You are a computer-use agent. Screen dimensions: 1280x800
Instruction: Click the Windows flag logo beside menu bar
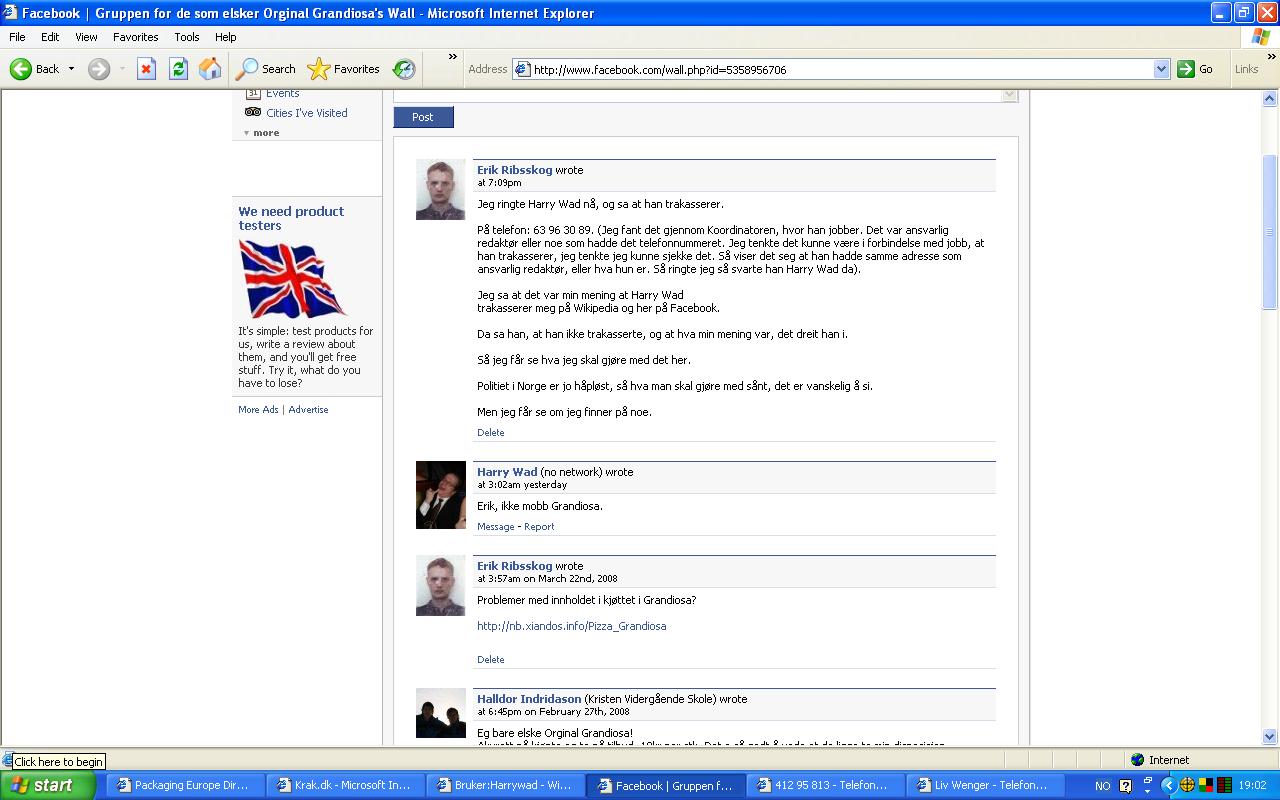[1261, 37]
